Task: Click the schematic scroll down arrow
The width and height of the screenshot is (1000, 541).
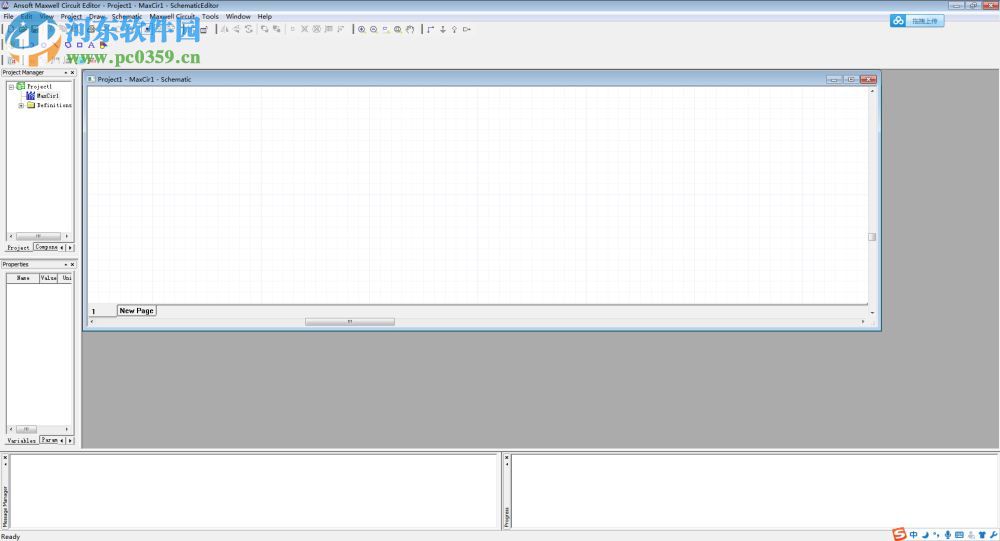Action: (x=872, y=312)
